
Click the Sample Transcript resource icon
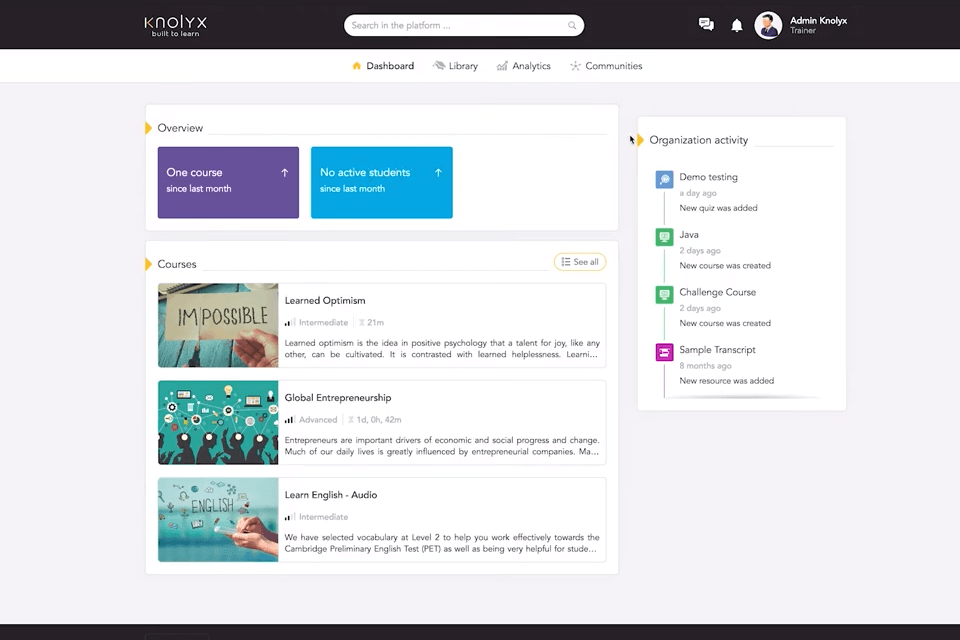(x=664, y=352)
